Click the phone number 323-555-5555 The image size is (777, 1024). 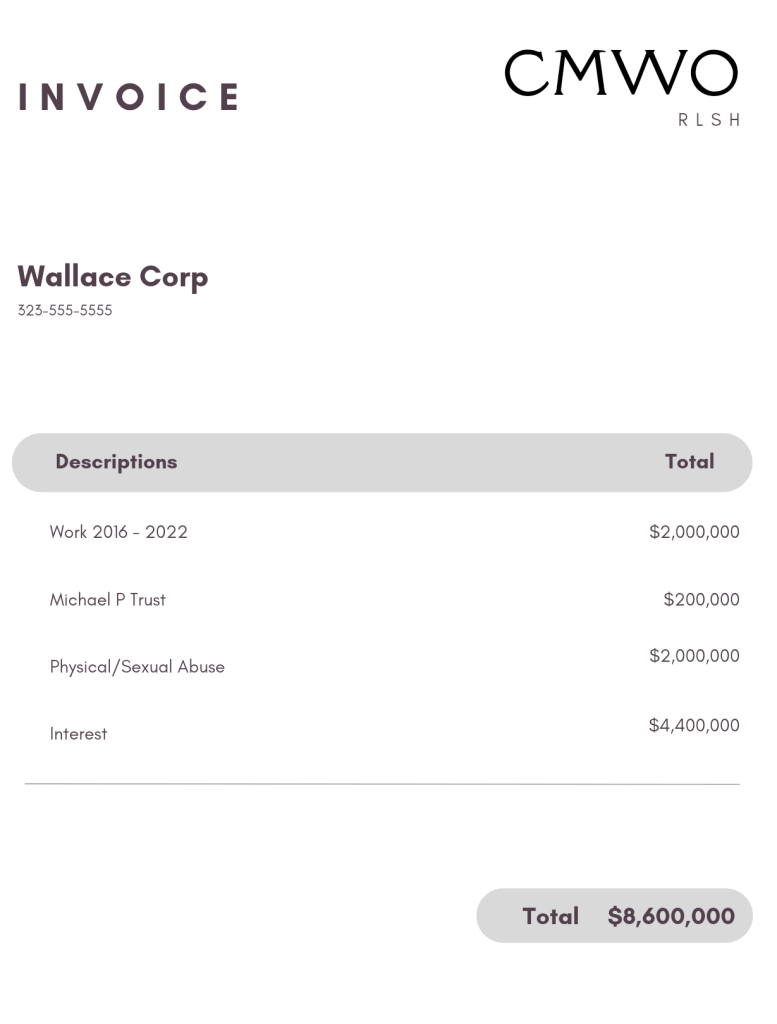click(65, 311)
